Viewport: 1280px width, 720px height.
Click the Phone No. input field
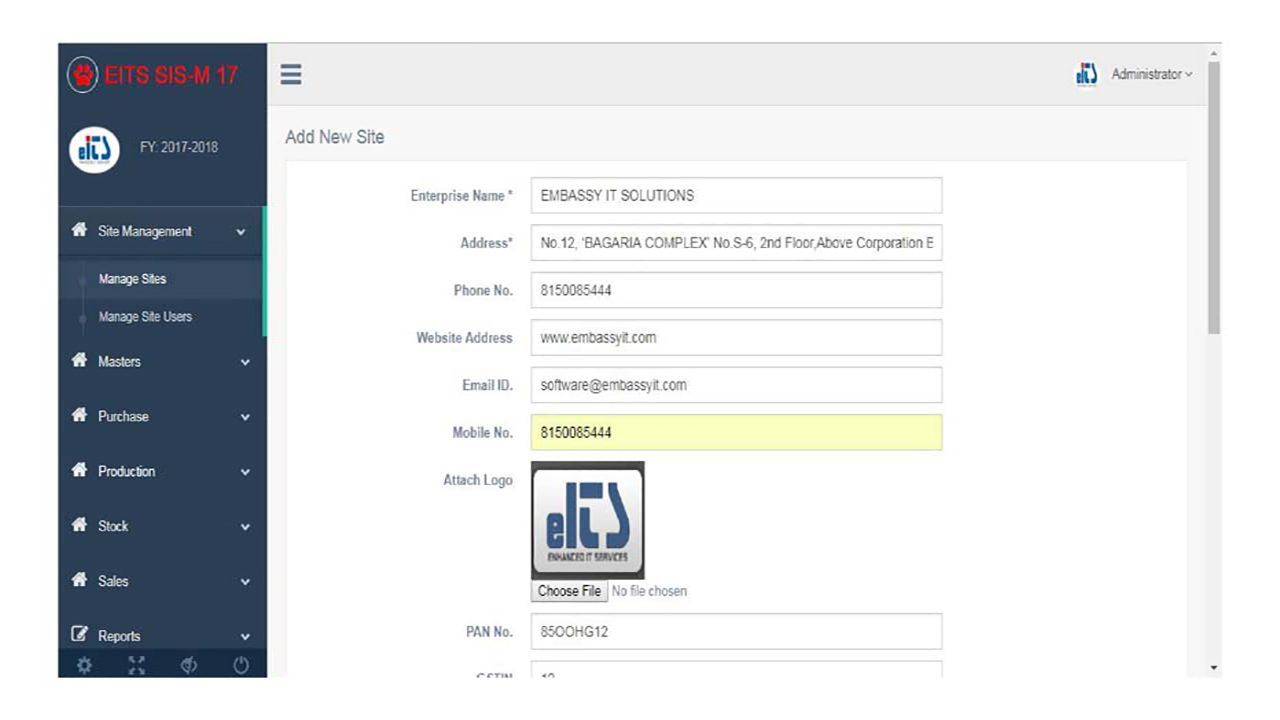[736, 290]
